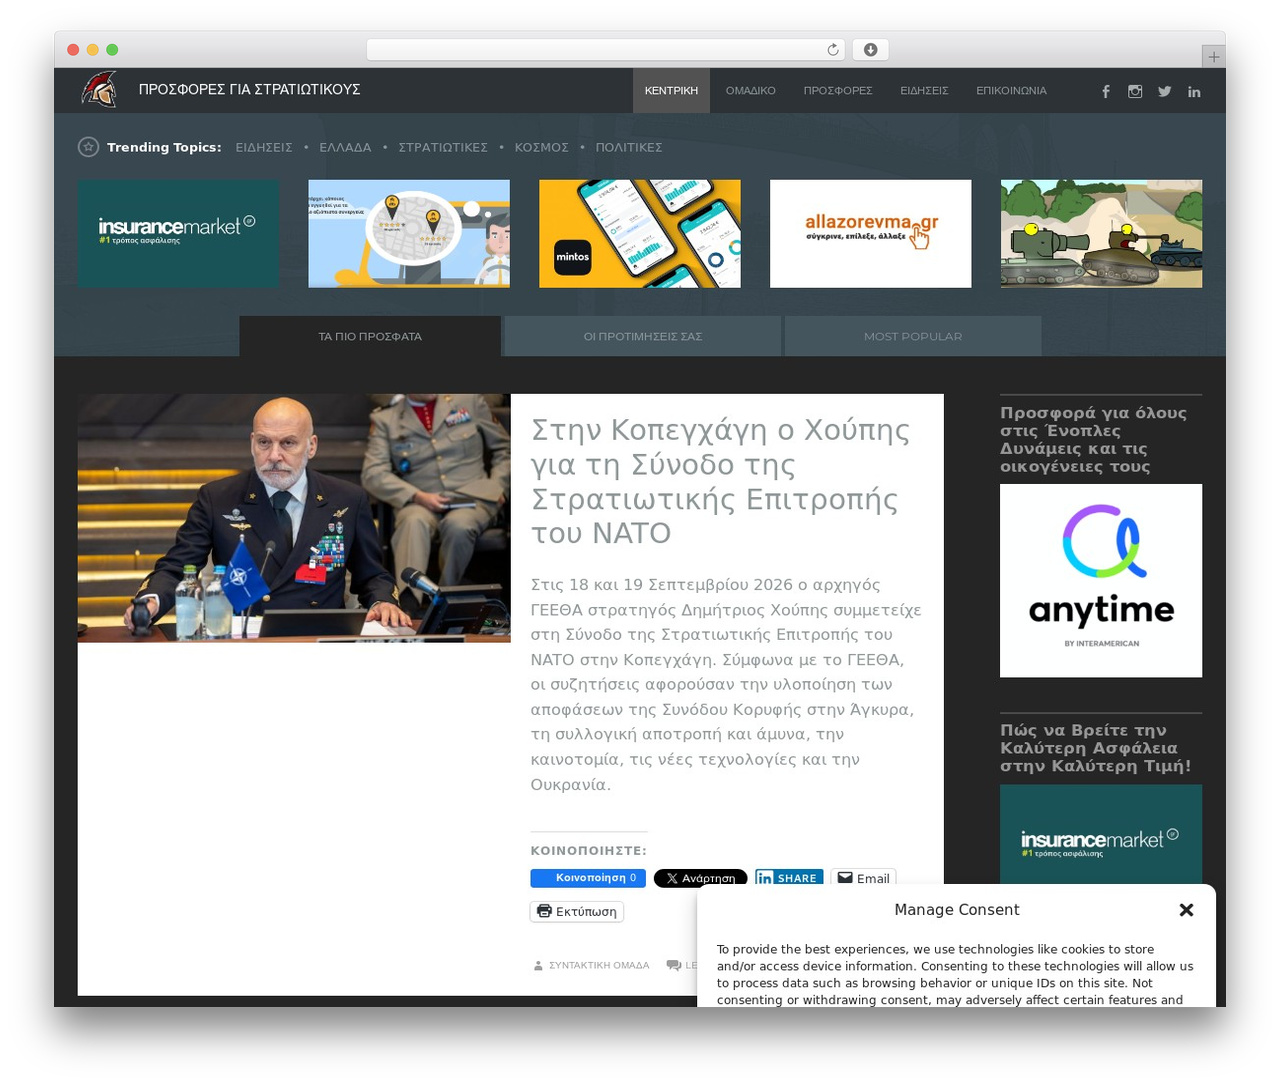The height and width of the screenshot is (1084, 1280).
Task: Switch to ΟΙ ΠΡΟΤΙΜΗΣΕΙΣ ΣΑΣ tab
Action: pyautogui.click(x=643, y=336)
